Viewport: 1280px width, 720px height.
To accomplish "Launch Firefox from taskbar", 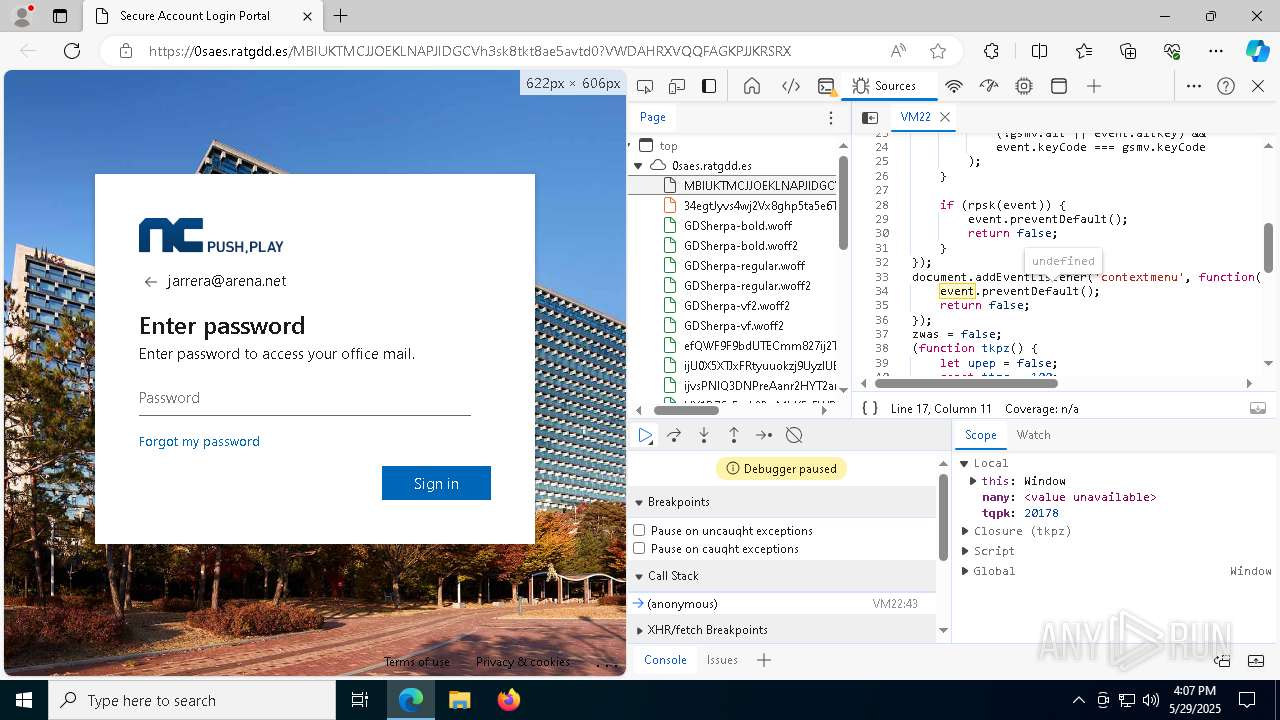I will (508, 700).
